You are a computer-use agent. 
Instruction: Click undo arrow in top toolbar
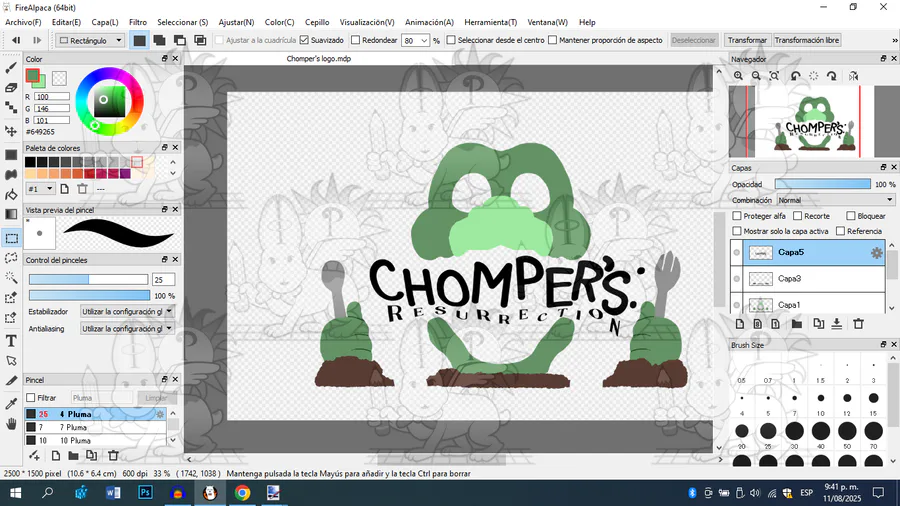pos(16,40)
